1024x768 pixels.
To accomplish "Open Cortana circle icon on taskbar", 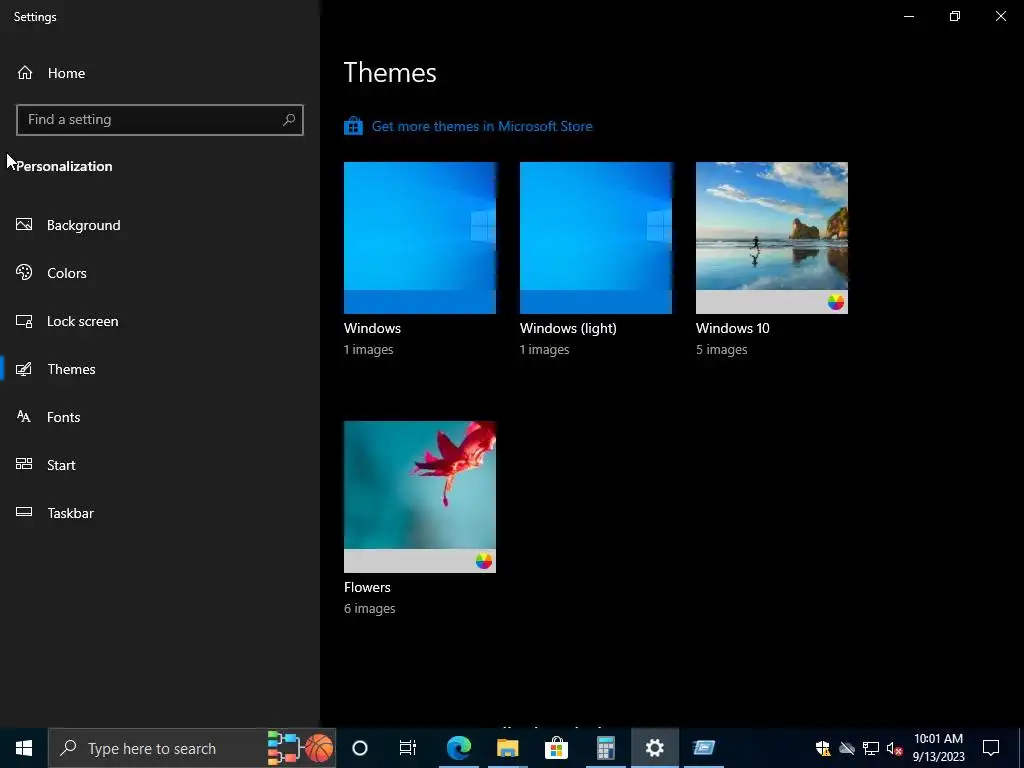I will [x=360, y=748].
